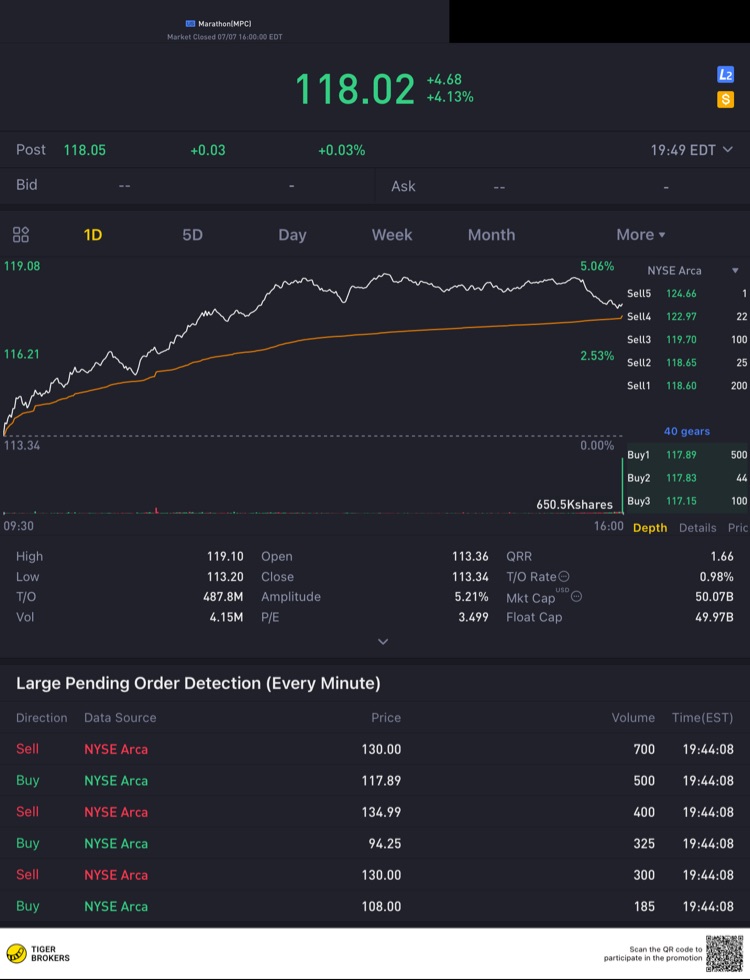The width and height of the screenshot is (750, 980).
Task: Click the Volume column header
Action: tap(633, 718)
